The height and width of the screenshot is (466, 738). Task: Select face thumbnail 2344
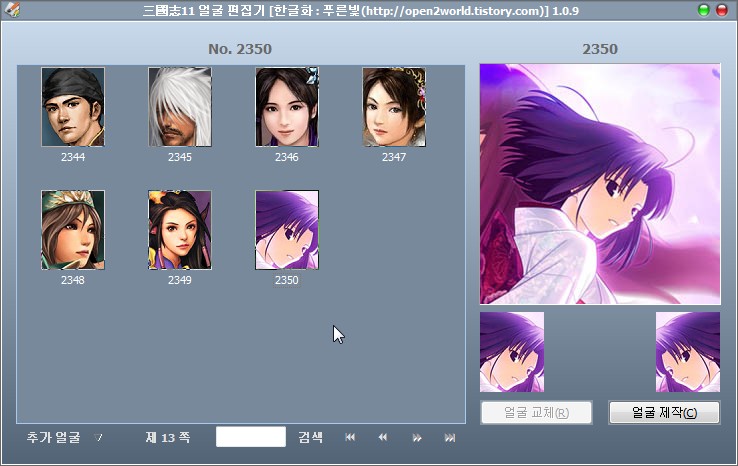pyautogui.click(x=73, y=107)
